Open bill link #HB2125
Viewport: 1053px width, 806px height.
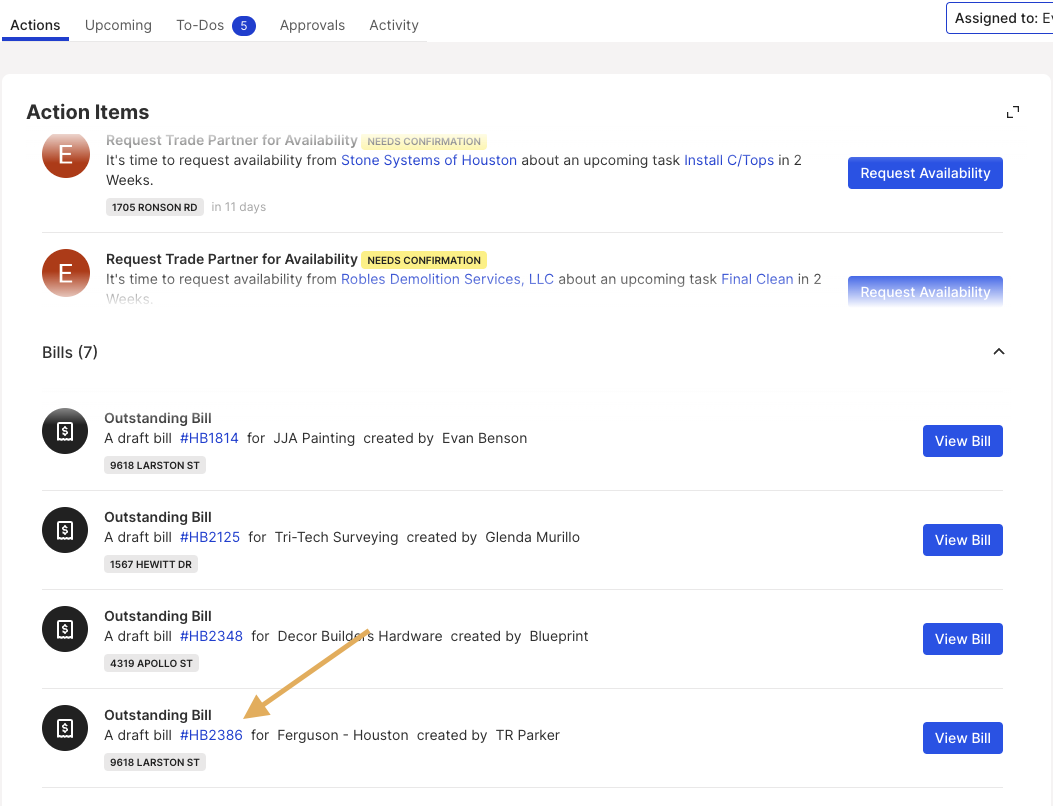click(210, 537)
